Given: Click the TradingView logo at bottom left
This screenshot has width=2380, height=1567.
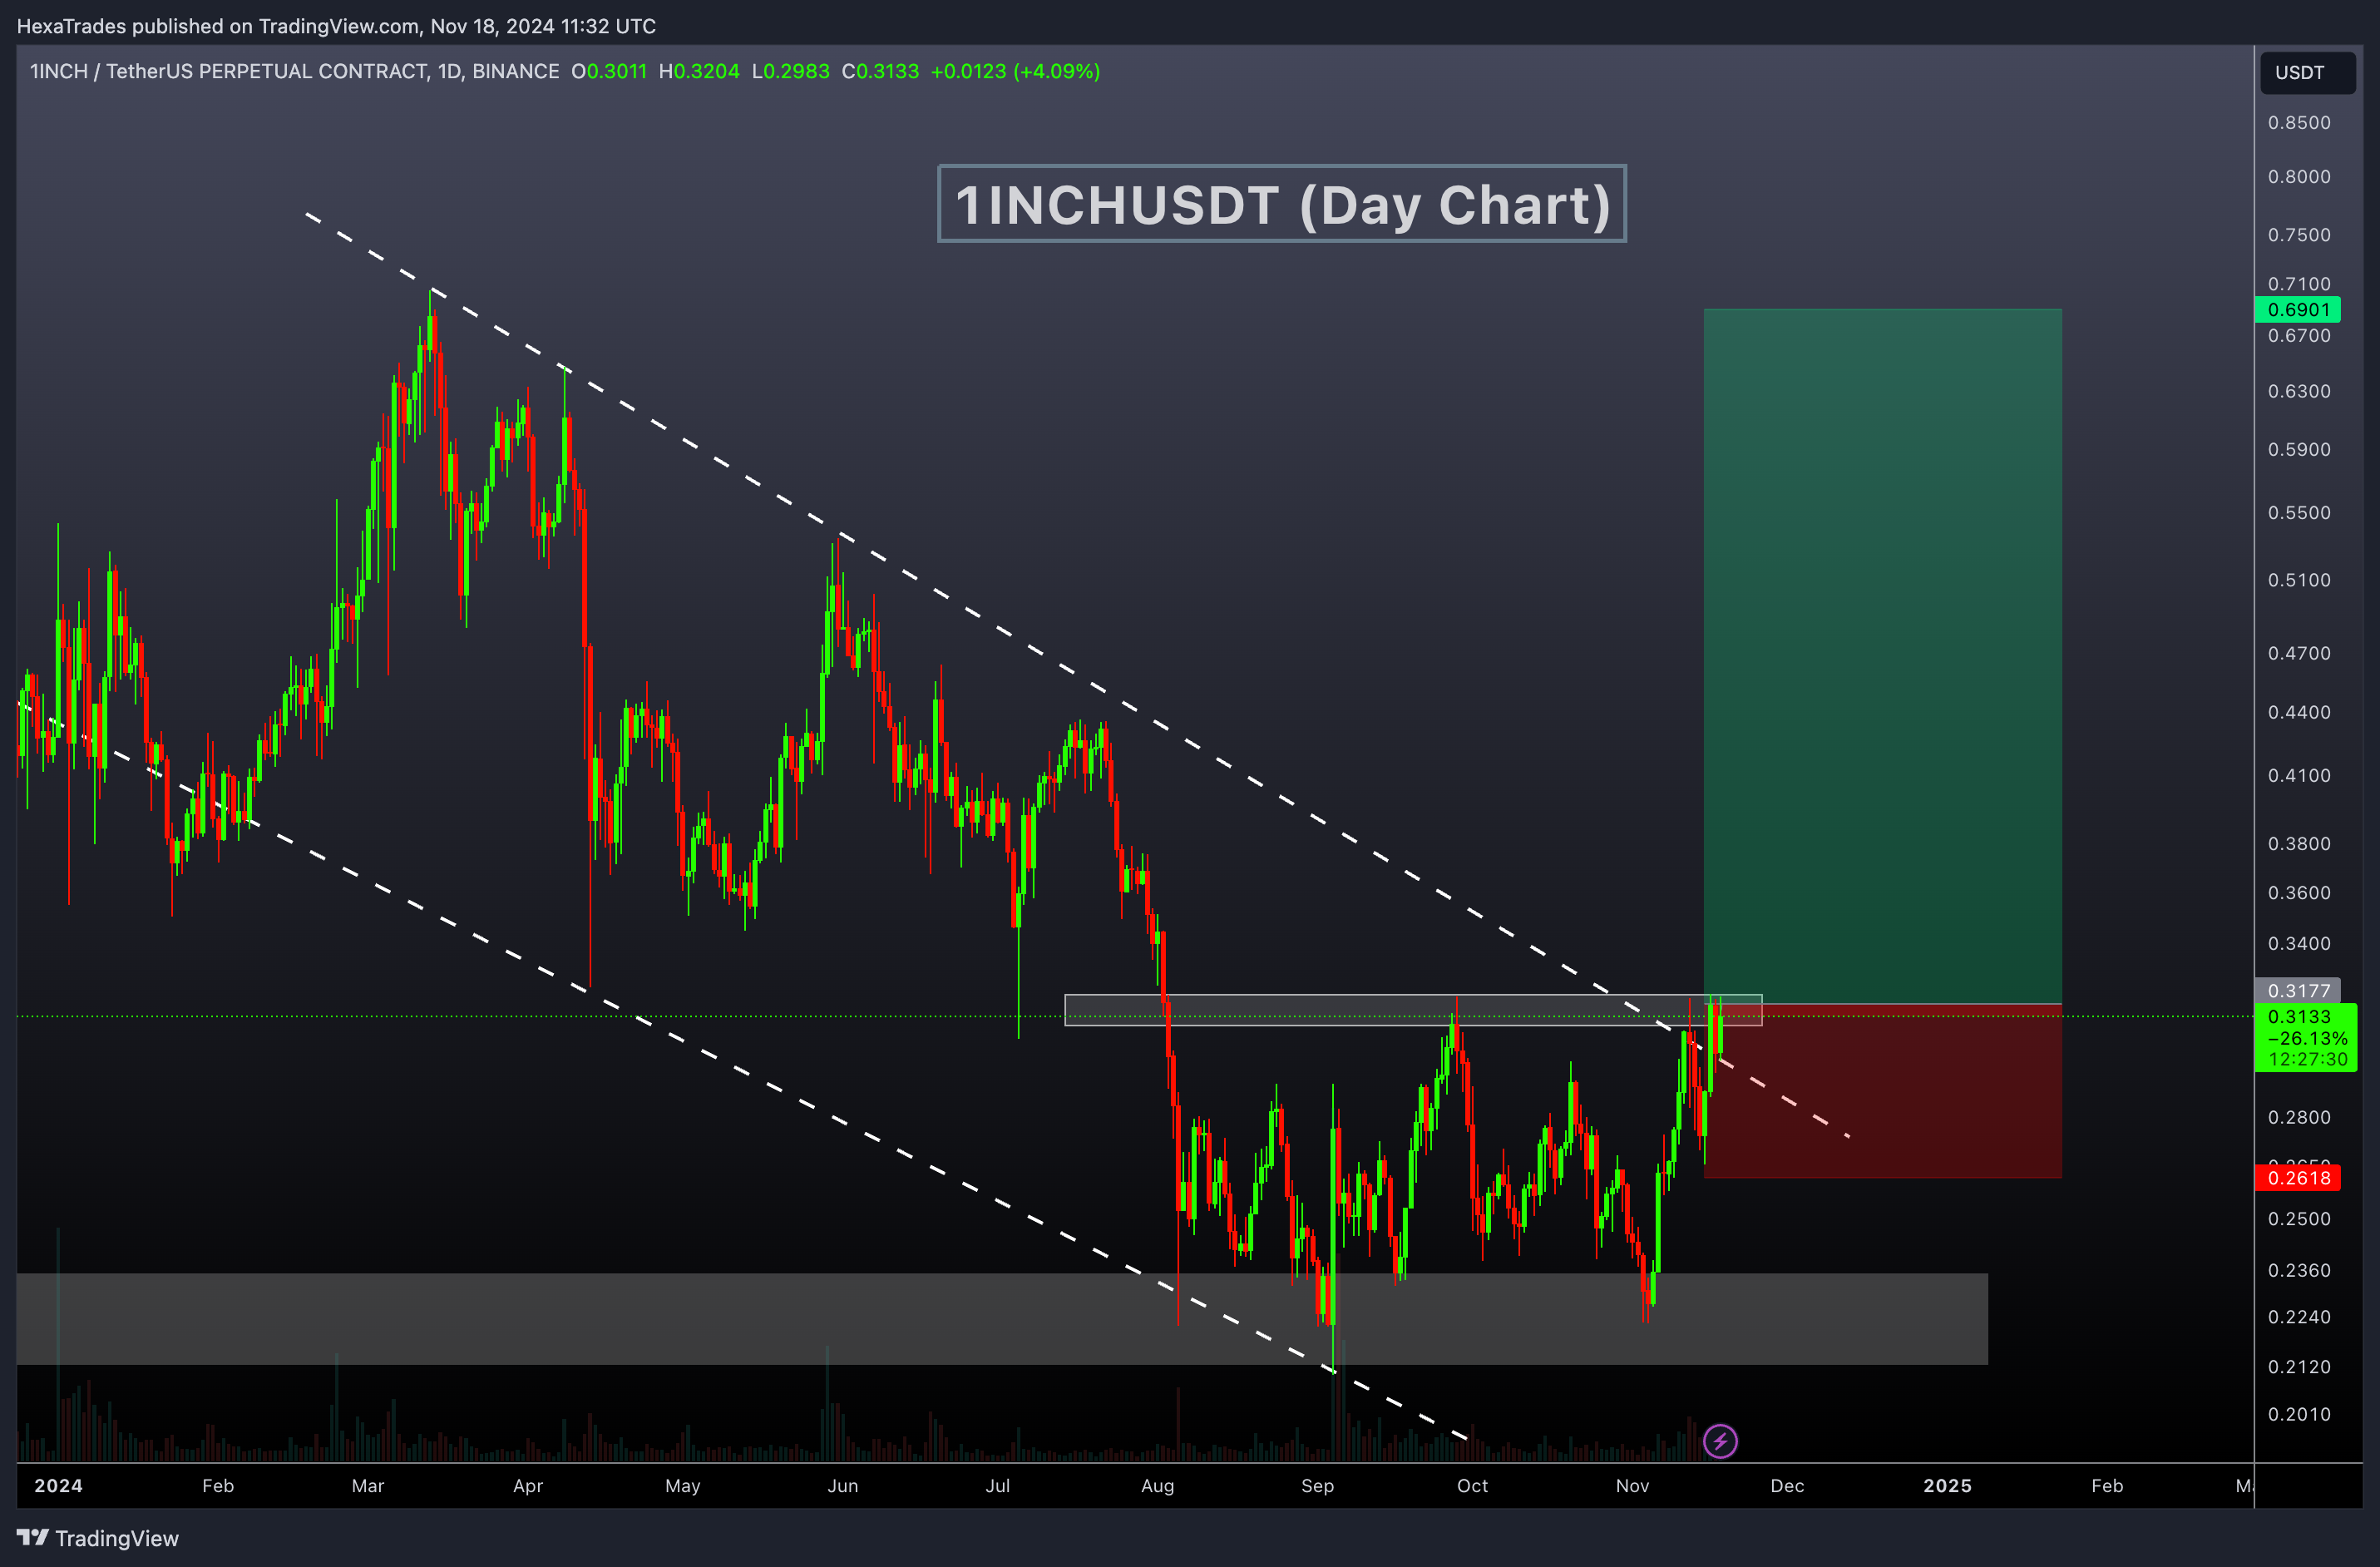Looking at the screenshot, I should 98,1538.
